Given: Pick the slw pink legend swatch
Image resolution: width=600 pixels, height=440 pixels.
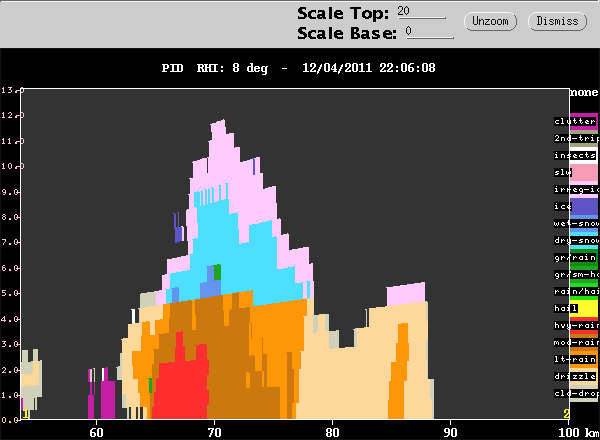Looking at the screenshot, I should [x=584, y=173].
